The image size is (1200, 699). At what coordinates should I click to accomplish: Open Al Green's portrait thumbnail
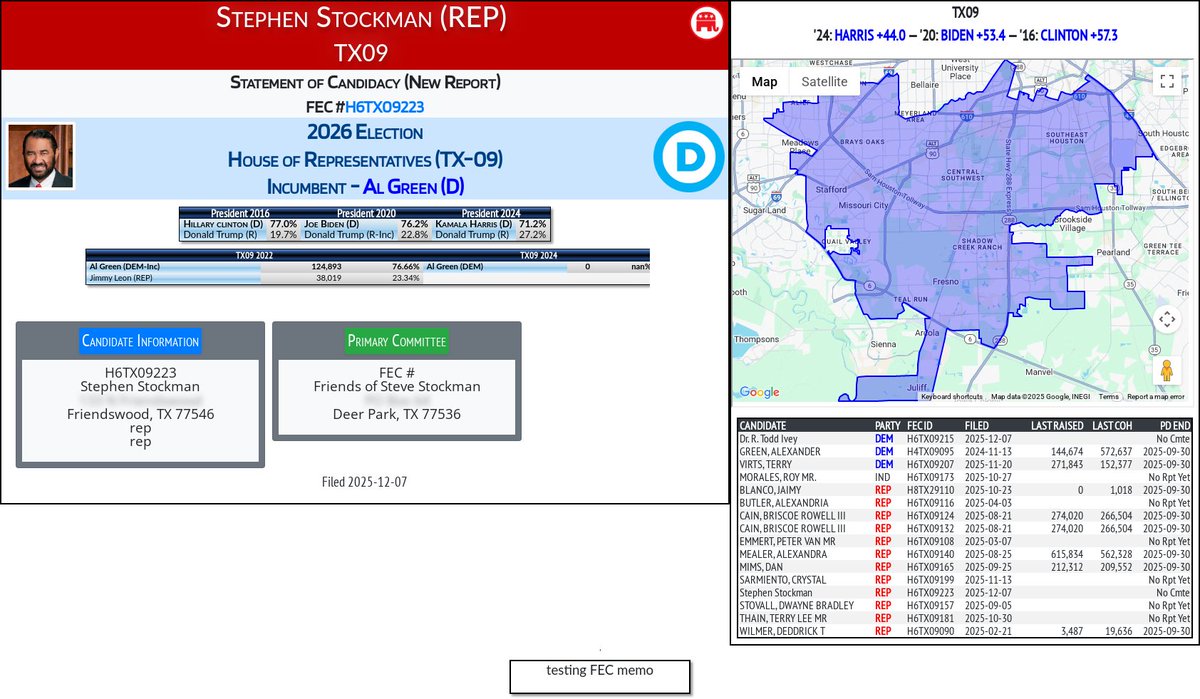41,156
